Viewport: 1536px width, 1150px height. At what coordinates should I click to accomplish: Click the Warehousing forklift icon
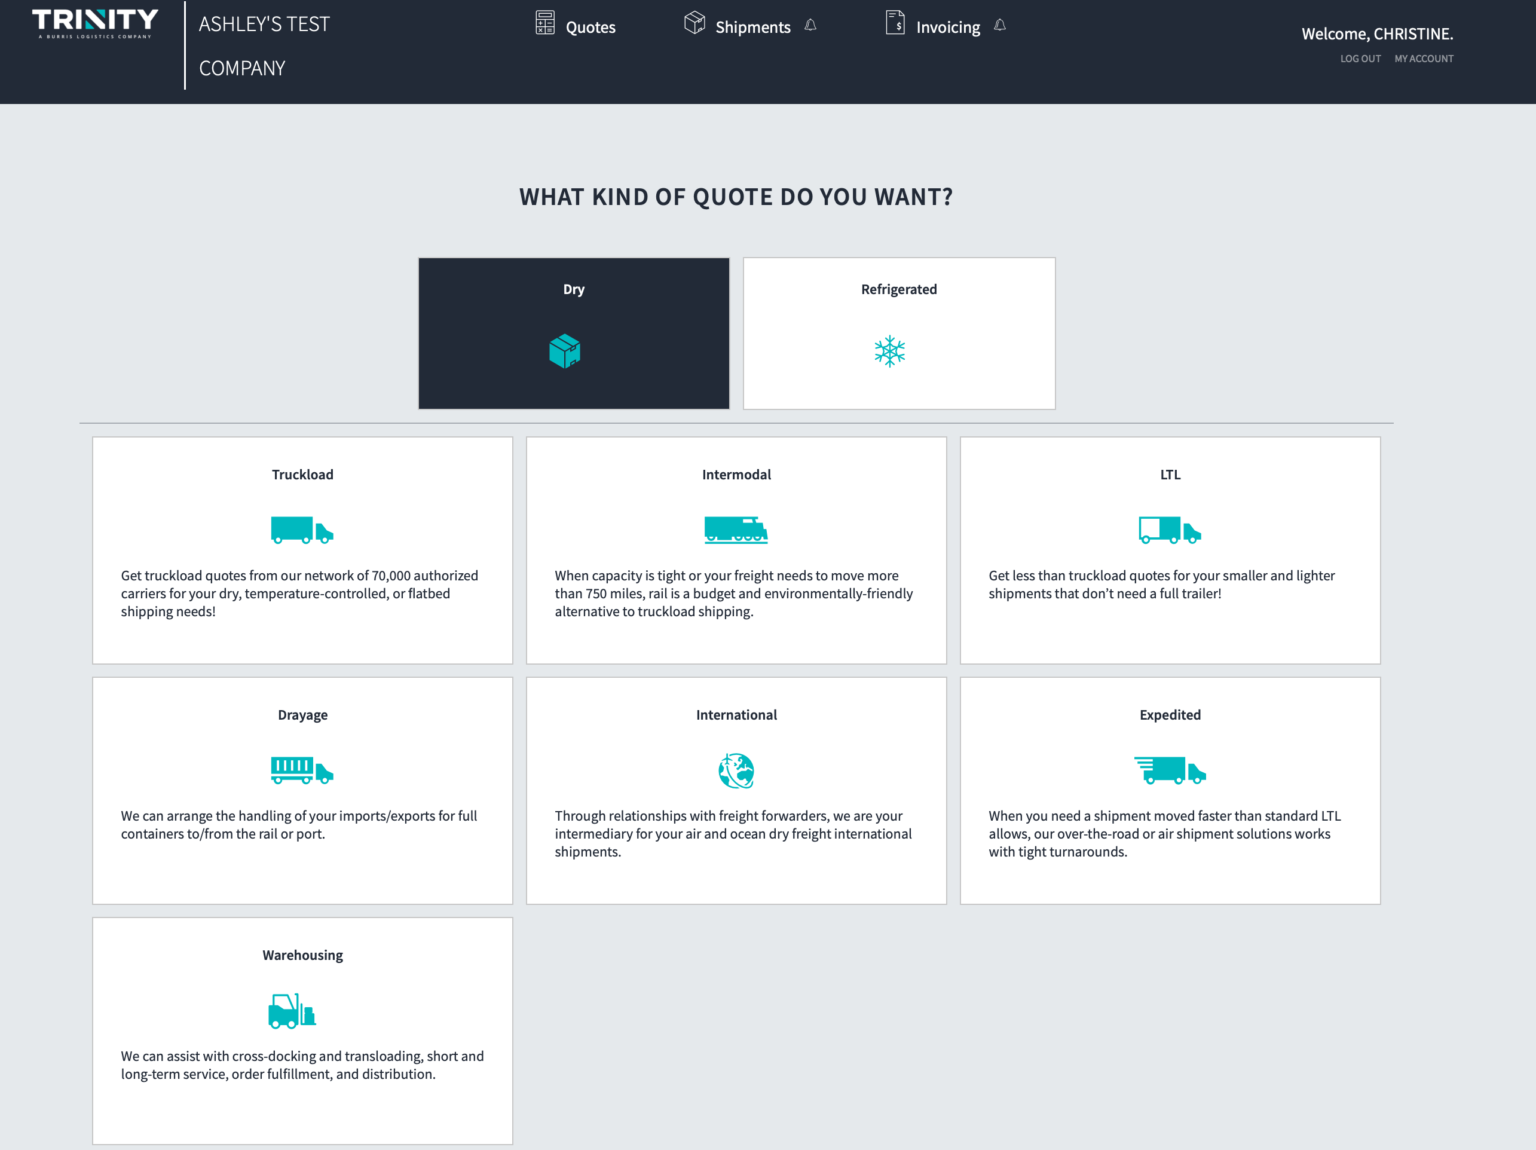[290, 1010]
